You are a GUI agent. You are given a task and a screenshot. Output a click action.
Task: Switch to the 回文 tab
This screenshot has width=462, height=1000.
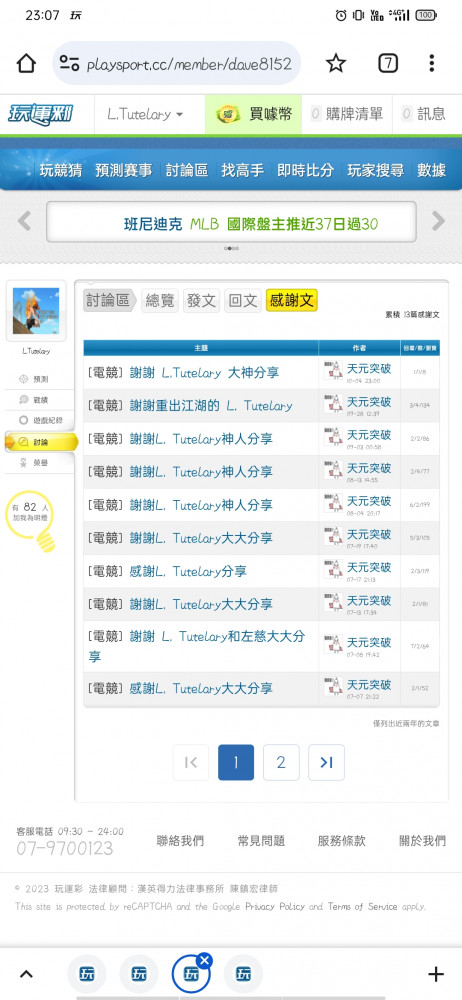(x=242, y=300)
